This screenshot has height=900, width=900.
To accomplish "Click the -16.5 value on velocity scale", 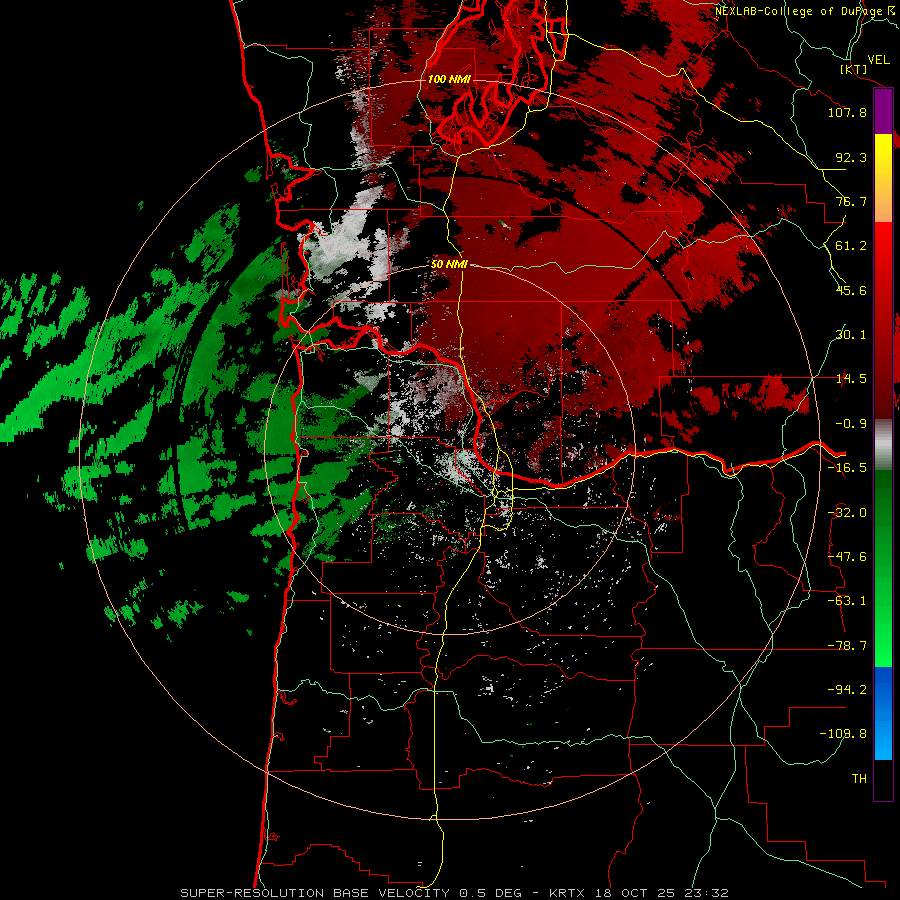I will [847, 468].
